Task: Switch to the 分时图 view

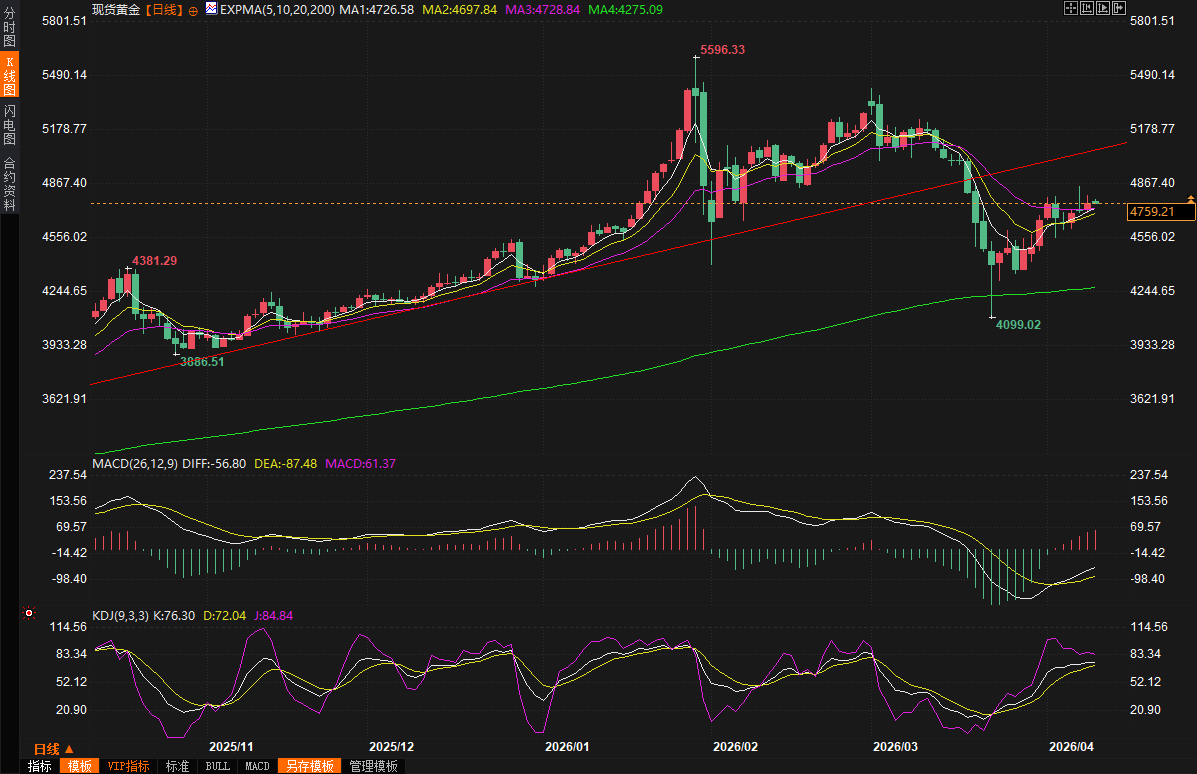Action: click(x=9, y=28)
